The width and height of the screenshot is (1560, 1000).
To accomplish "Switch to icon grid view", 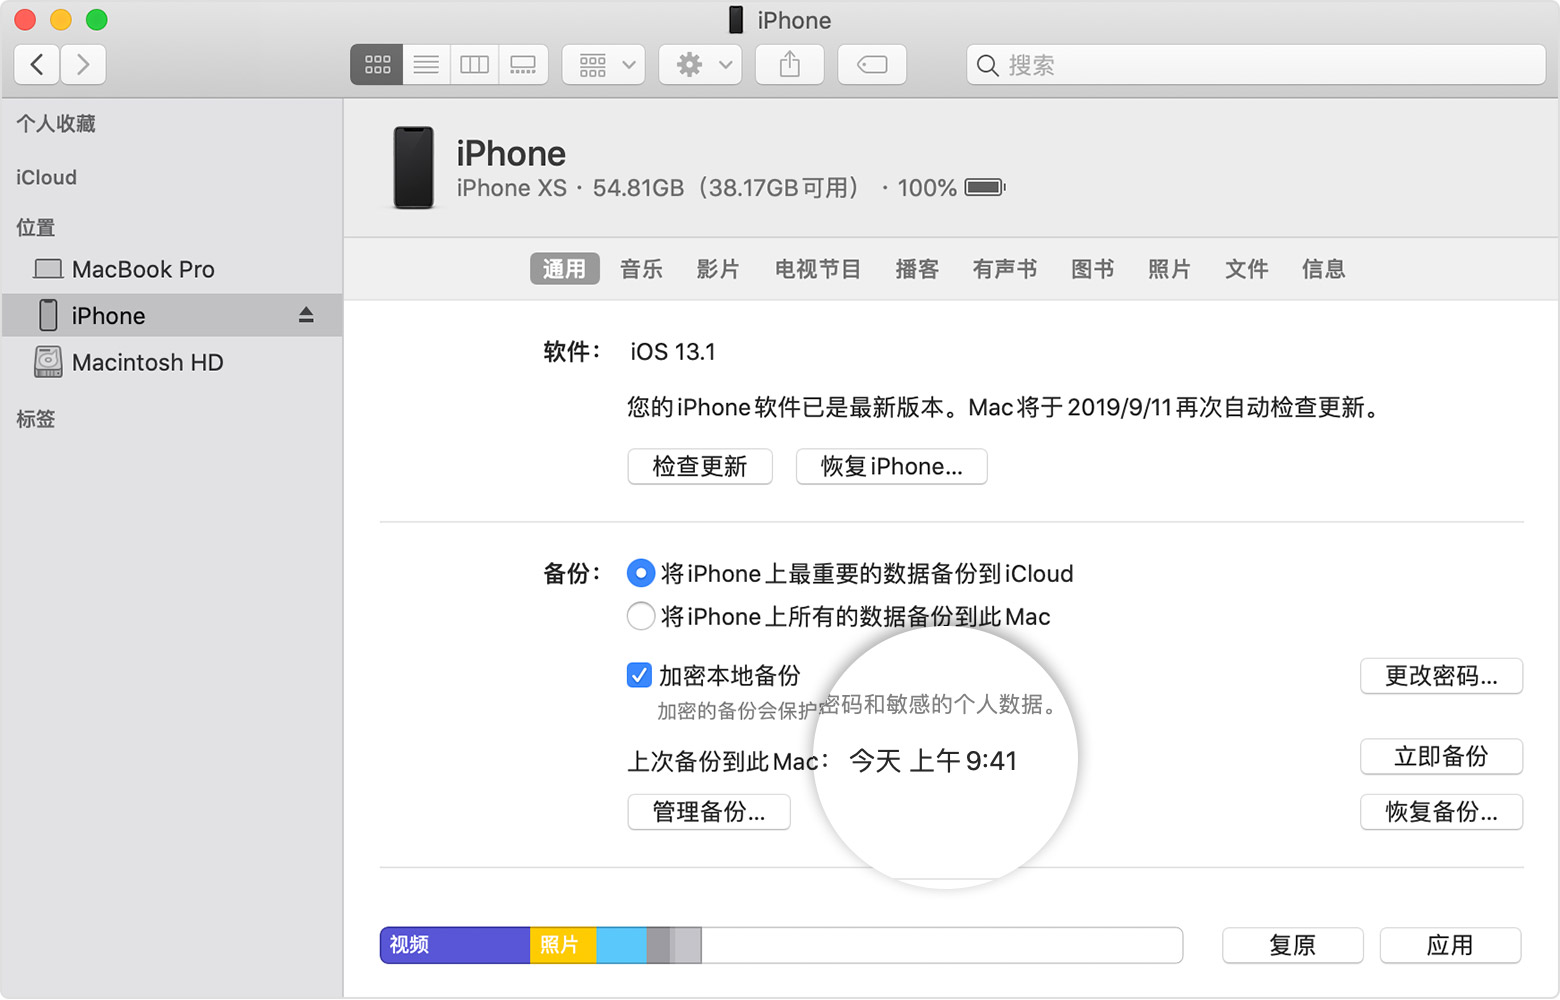I will pos(377,65).
